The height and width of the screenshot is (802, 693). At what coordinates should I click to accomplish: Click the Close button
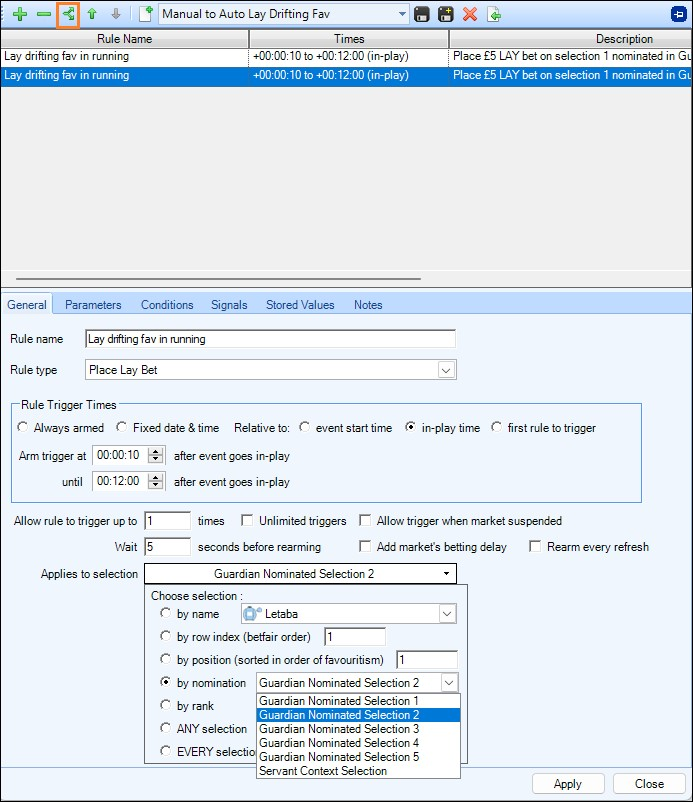[x=649, y=784]
